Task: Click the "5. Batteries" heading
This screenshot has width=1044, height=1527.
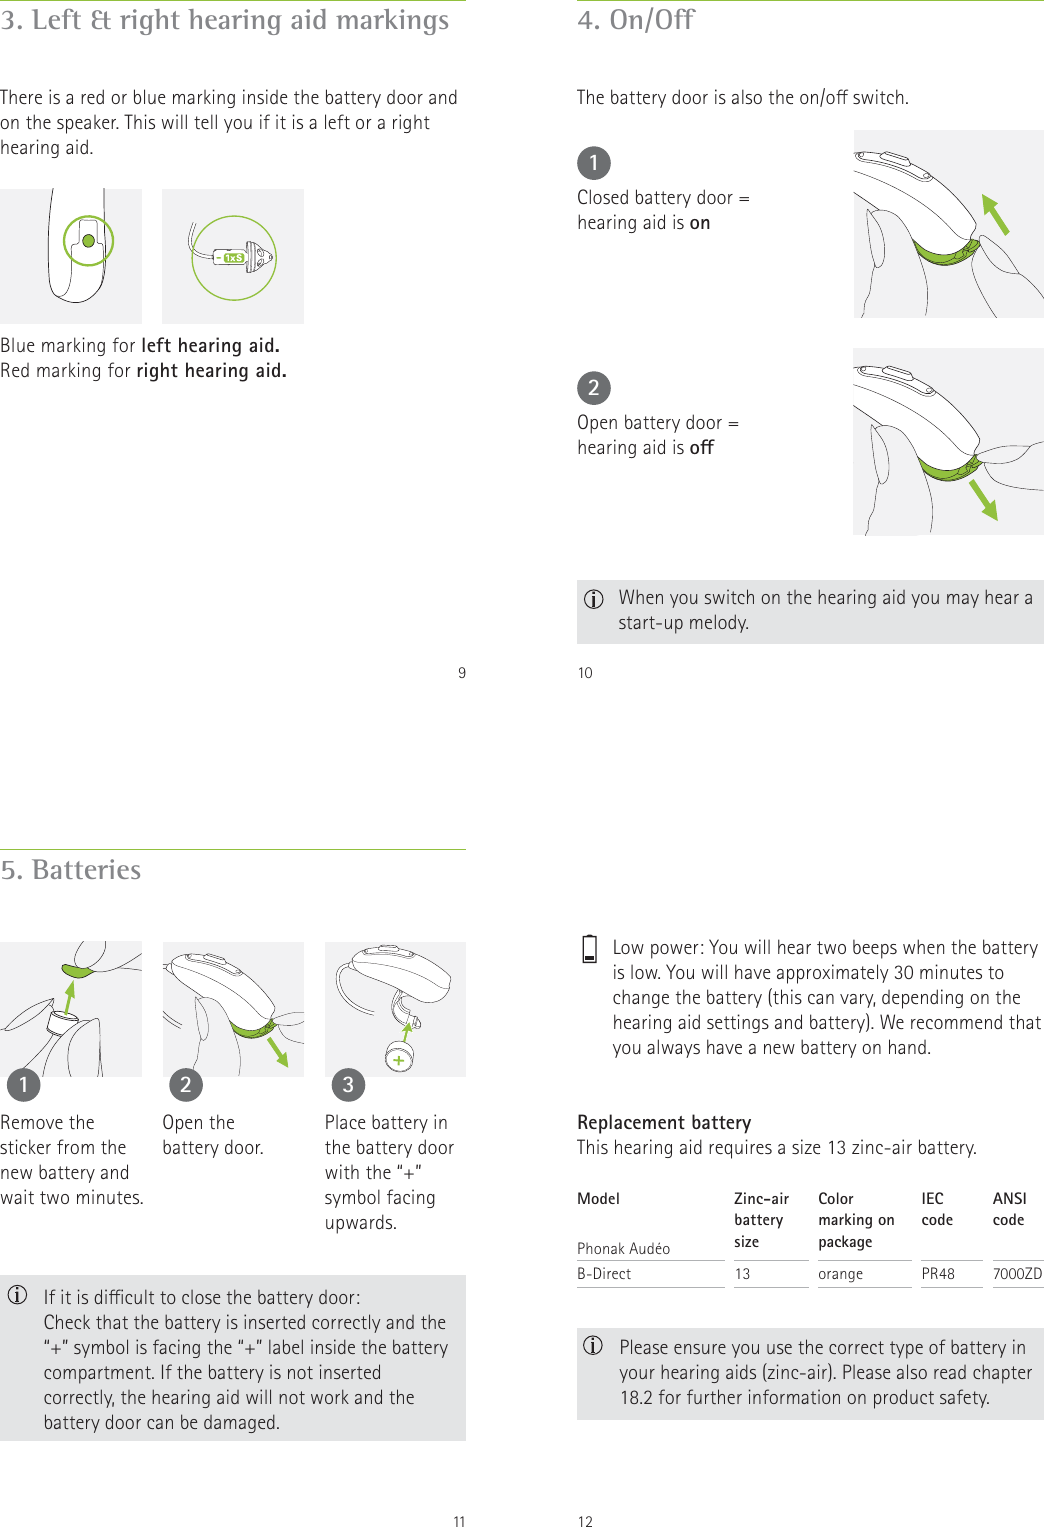Action: point(71,870)
